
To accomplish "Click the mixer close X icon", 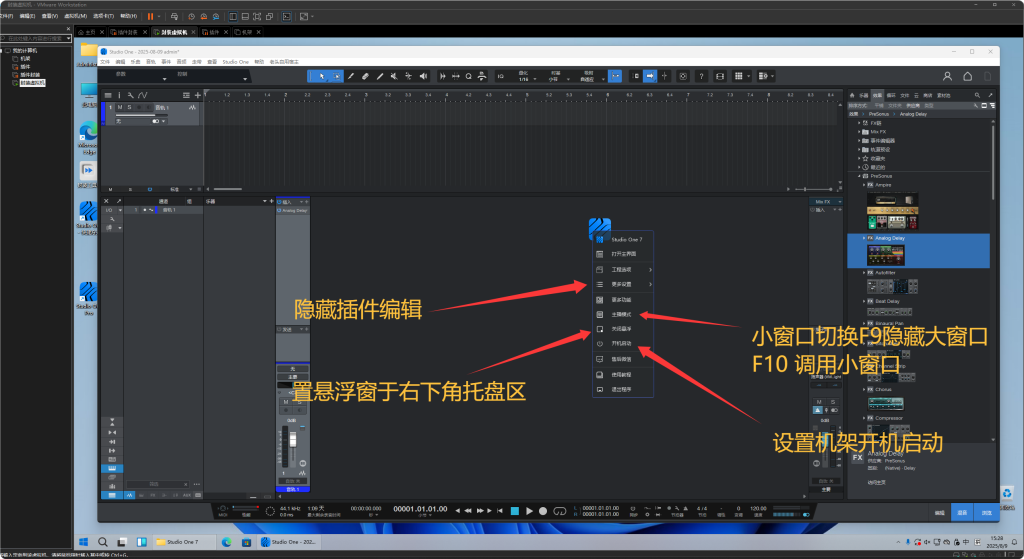I will (x=106, y=201).
